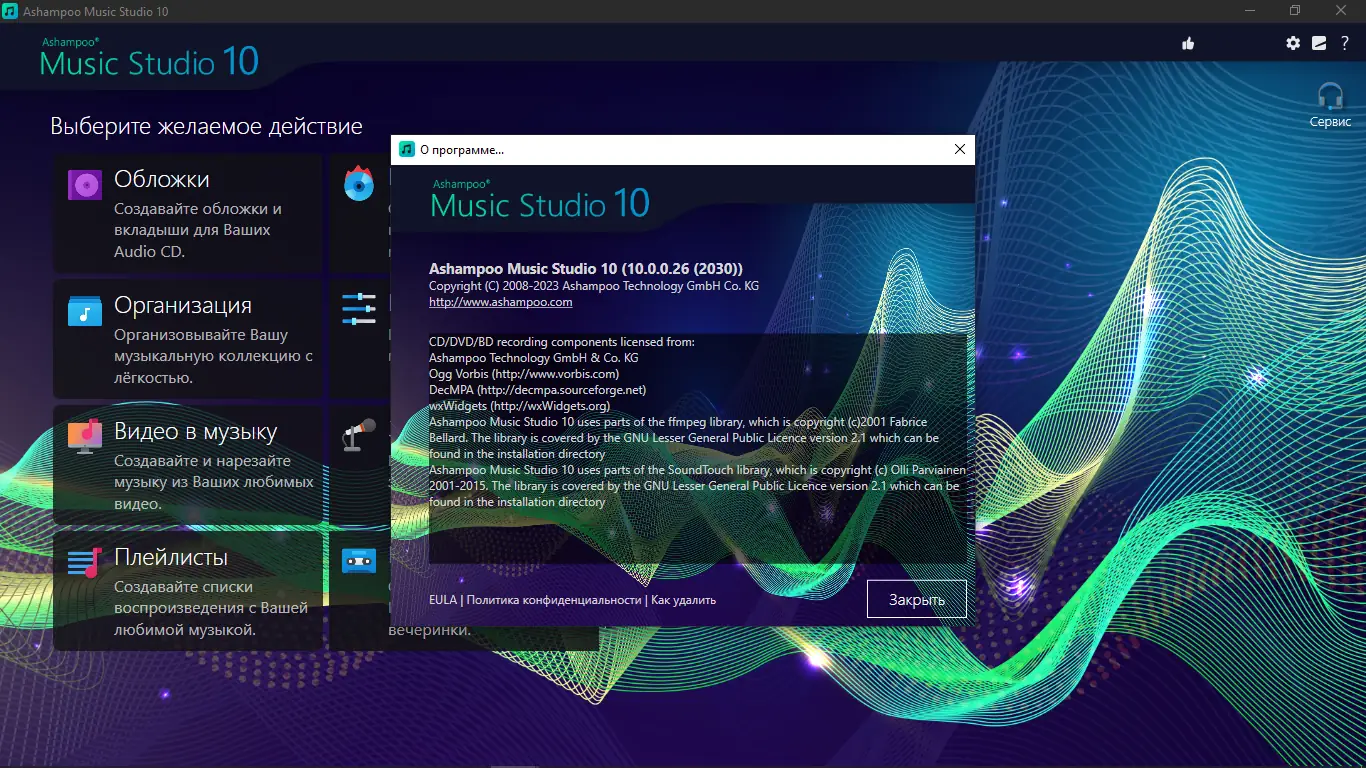Open the EULA link

click(443, 600)
